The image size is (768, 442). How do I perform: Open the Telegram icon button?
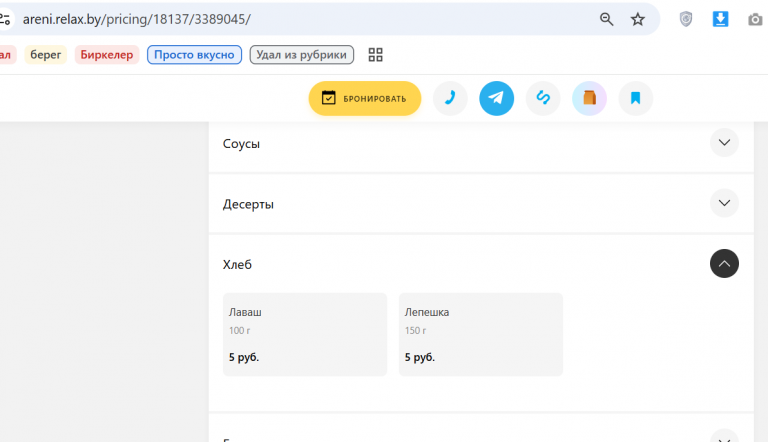coord(496,98)
